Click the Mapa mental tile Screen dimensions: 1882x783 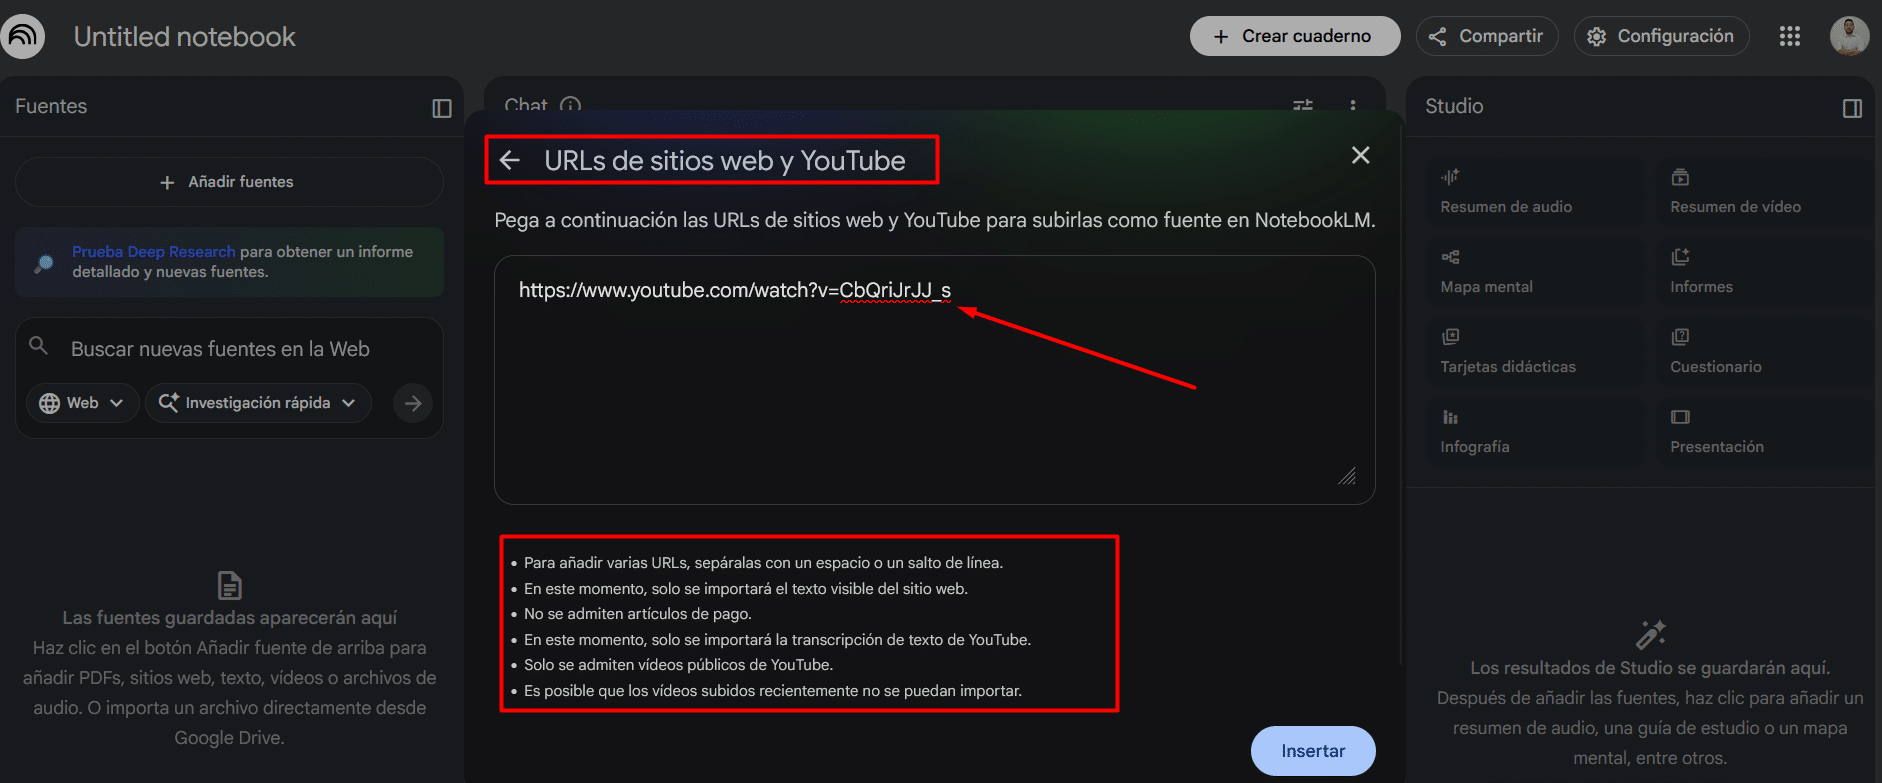[1535, 272]
